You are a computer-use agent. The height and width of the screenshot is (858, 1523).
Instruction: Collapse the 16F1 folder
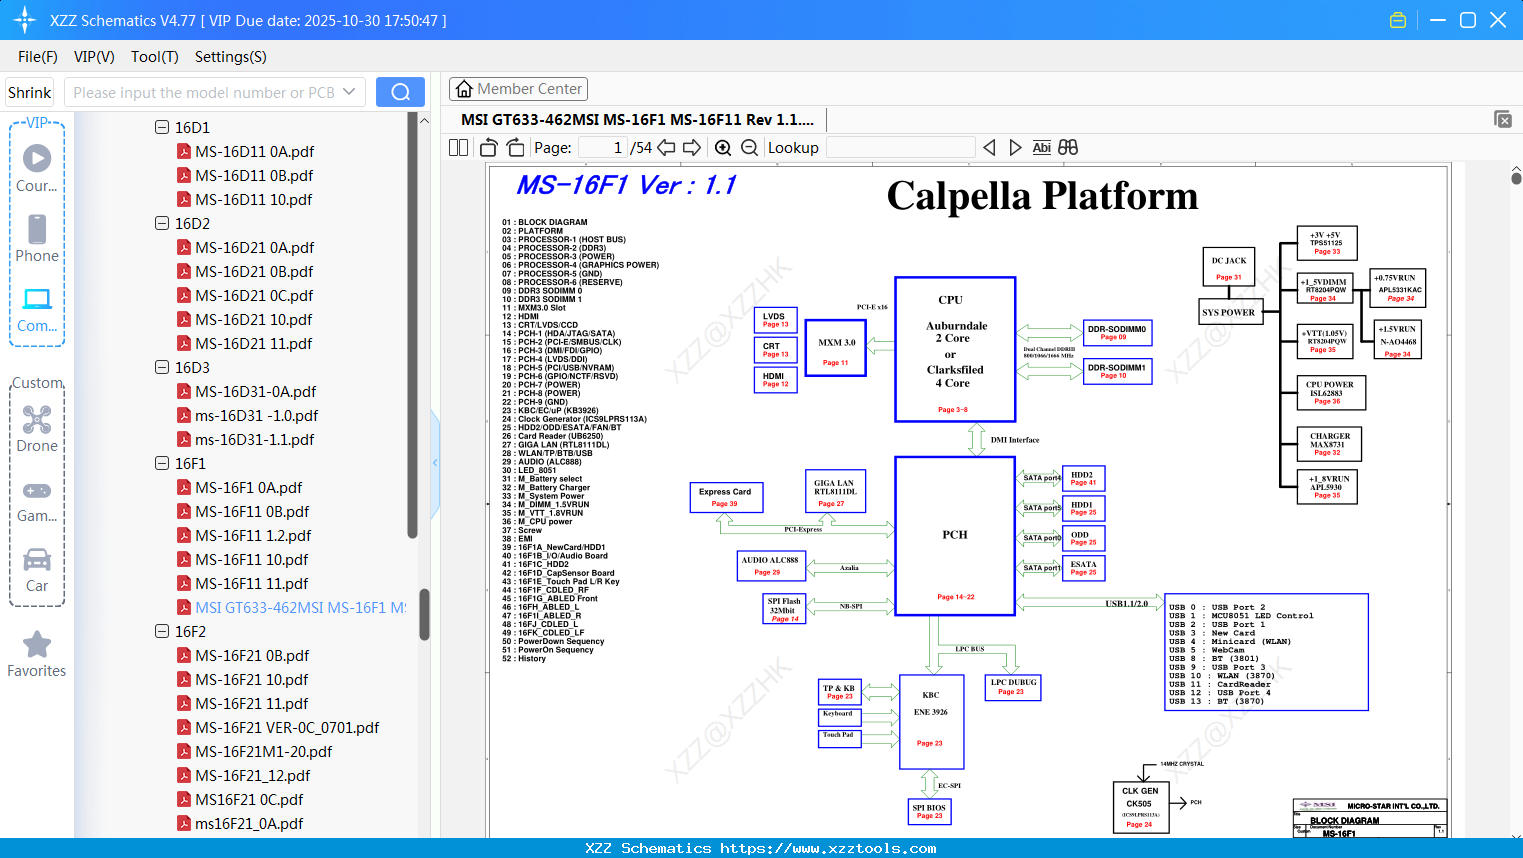pos(162,463)
